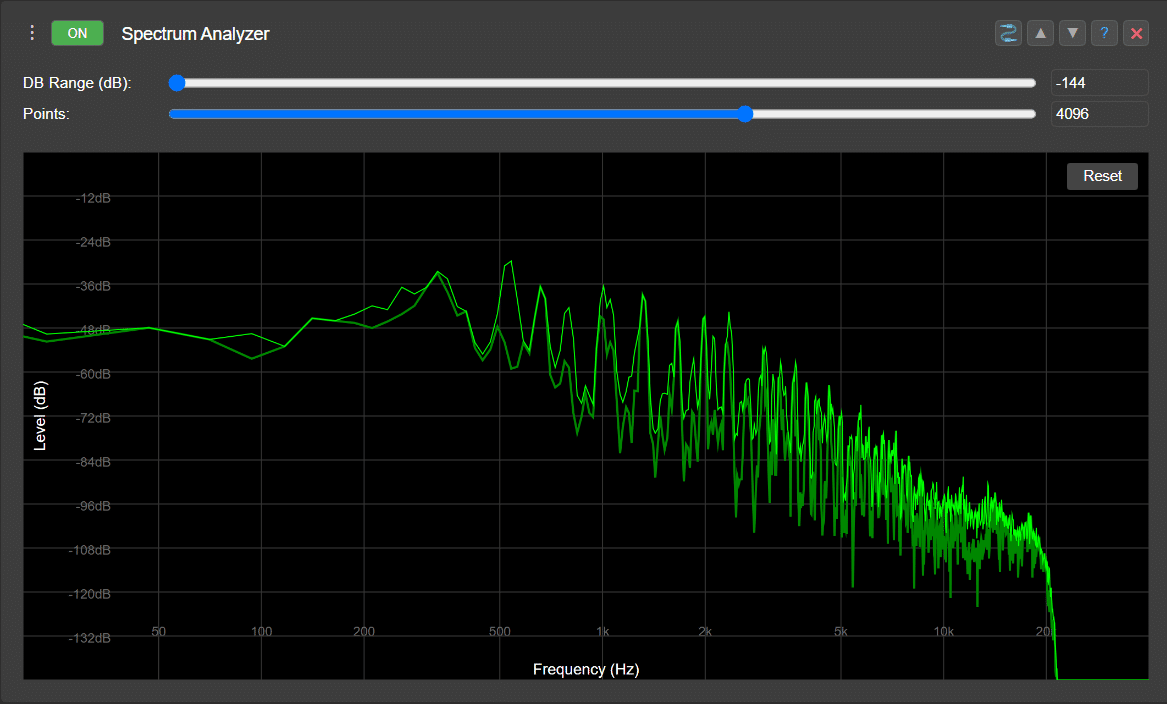Click the -132dB axis tick label
The image size is (1167, 704).
(89, 638)
